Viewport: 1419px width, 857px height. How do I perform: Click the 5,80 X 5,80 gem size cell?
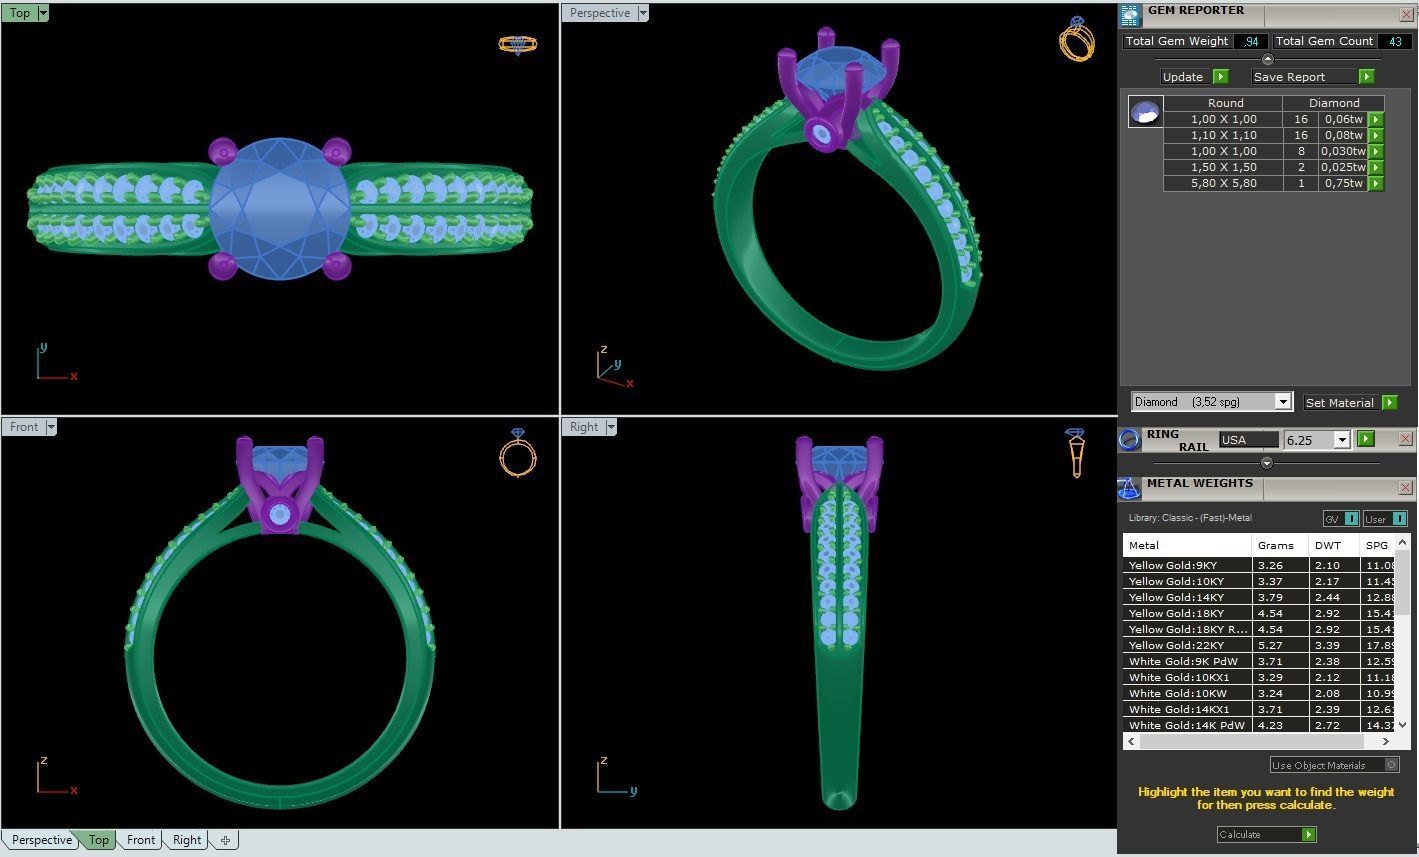coord(1223,183)
